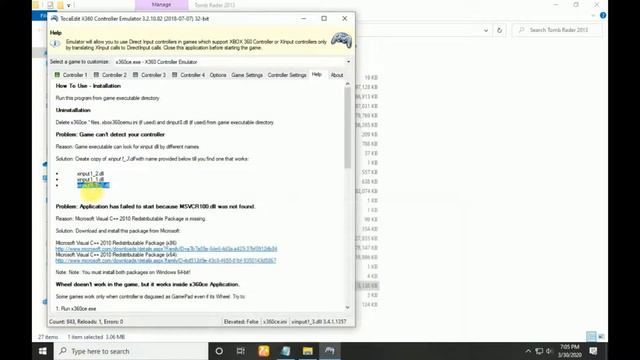This screenshot has height=360, width=640.
Task: Click the xinput1_1.dll list entry
Action: pyautogui.click(x=90, y=179)
